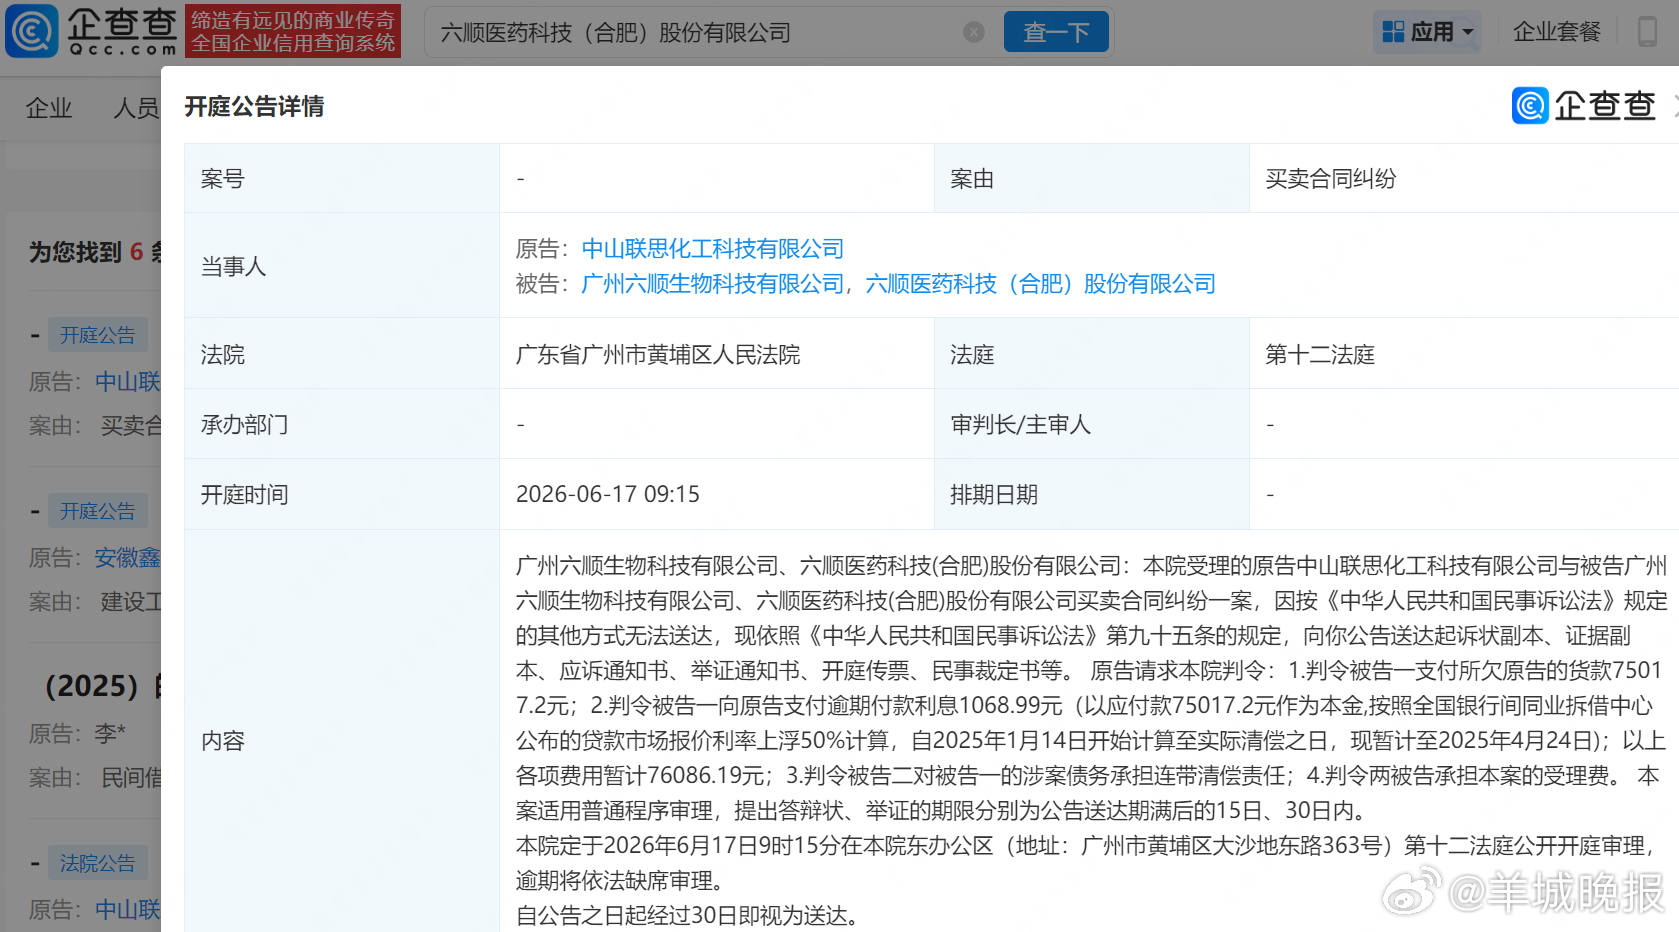Switch to the 人员 tab

[x=136, y=108]
